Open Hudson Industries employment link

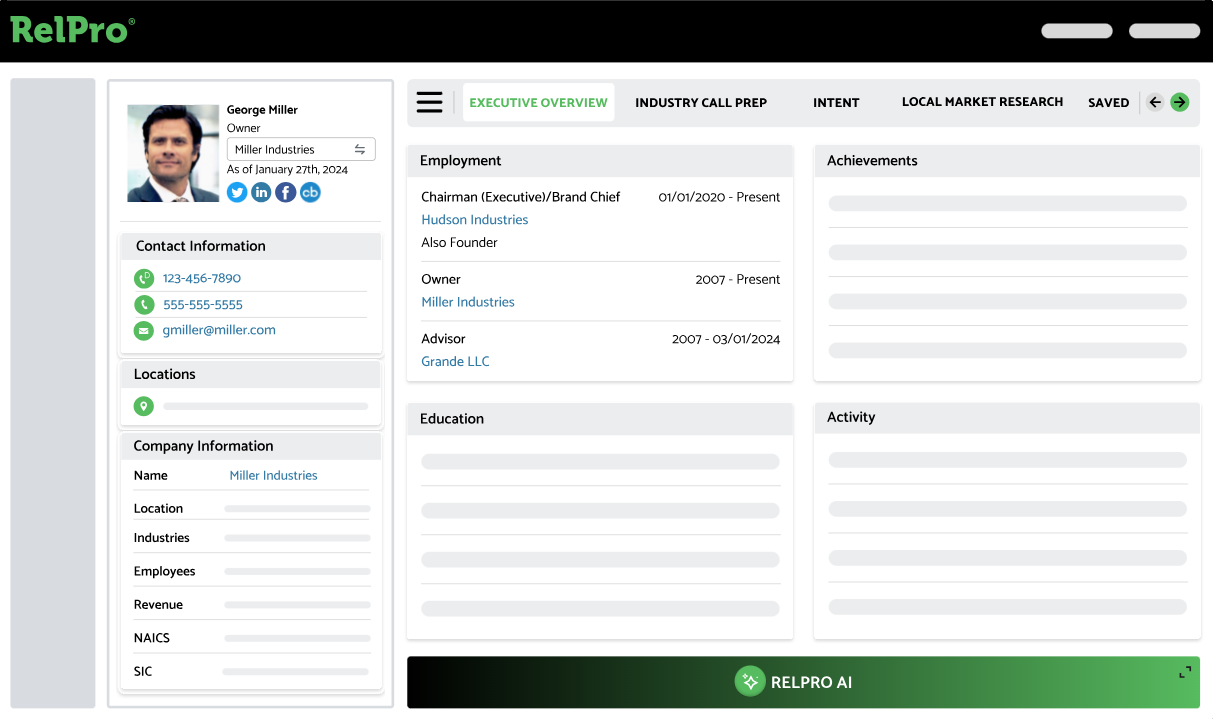pos(474,220)
